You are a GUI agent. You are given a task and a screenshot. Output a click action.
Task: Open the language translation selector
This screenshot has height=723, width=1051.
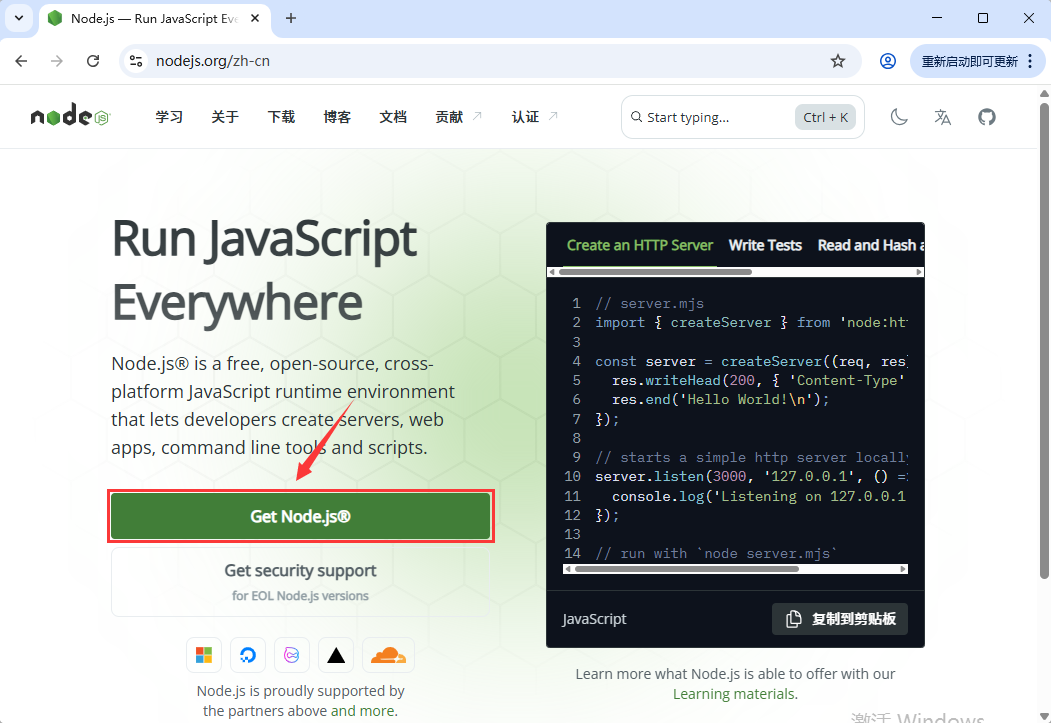tap(942, 117)
